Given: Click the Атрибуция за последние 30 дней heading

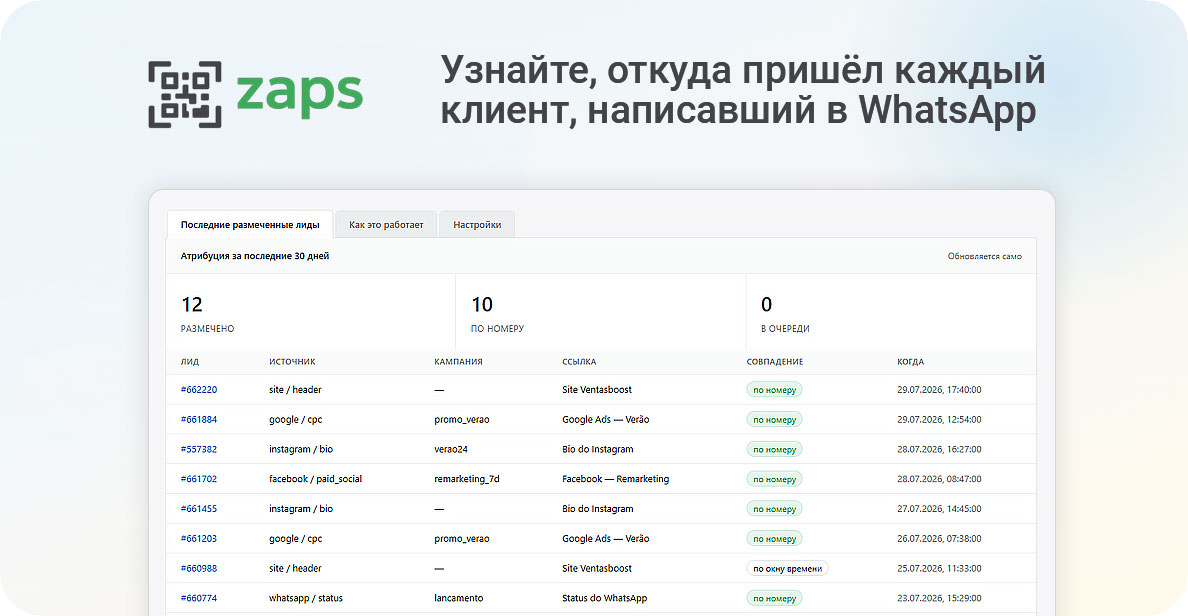Looking at the screenshot, I should [255, 256].
